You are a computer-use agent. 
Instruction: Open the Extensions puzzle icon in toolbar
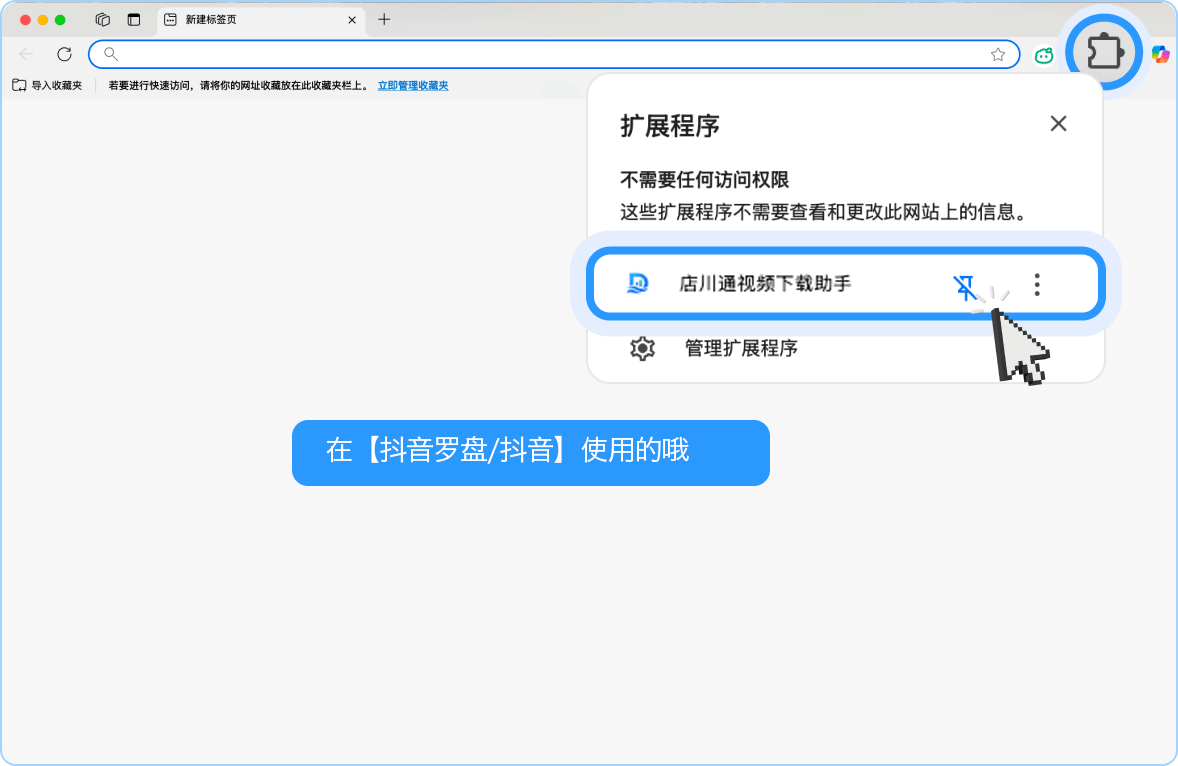click(1104, 53)
